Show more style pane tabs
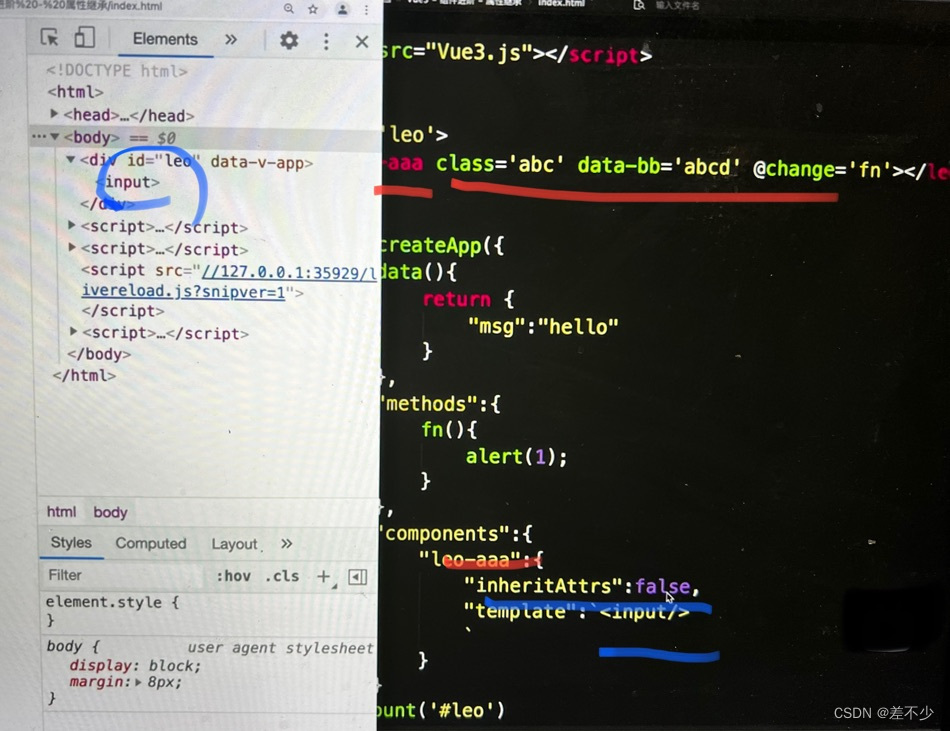Viewport: 950px width, 731px height. point(286,544)
